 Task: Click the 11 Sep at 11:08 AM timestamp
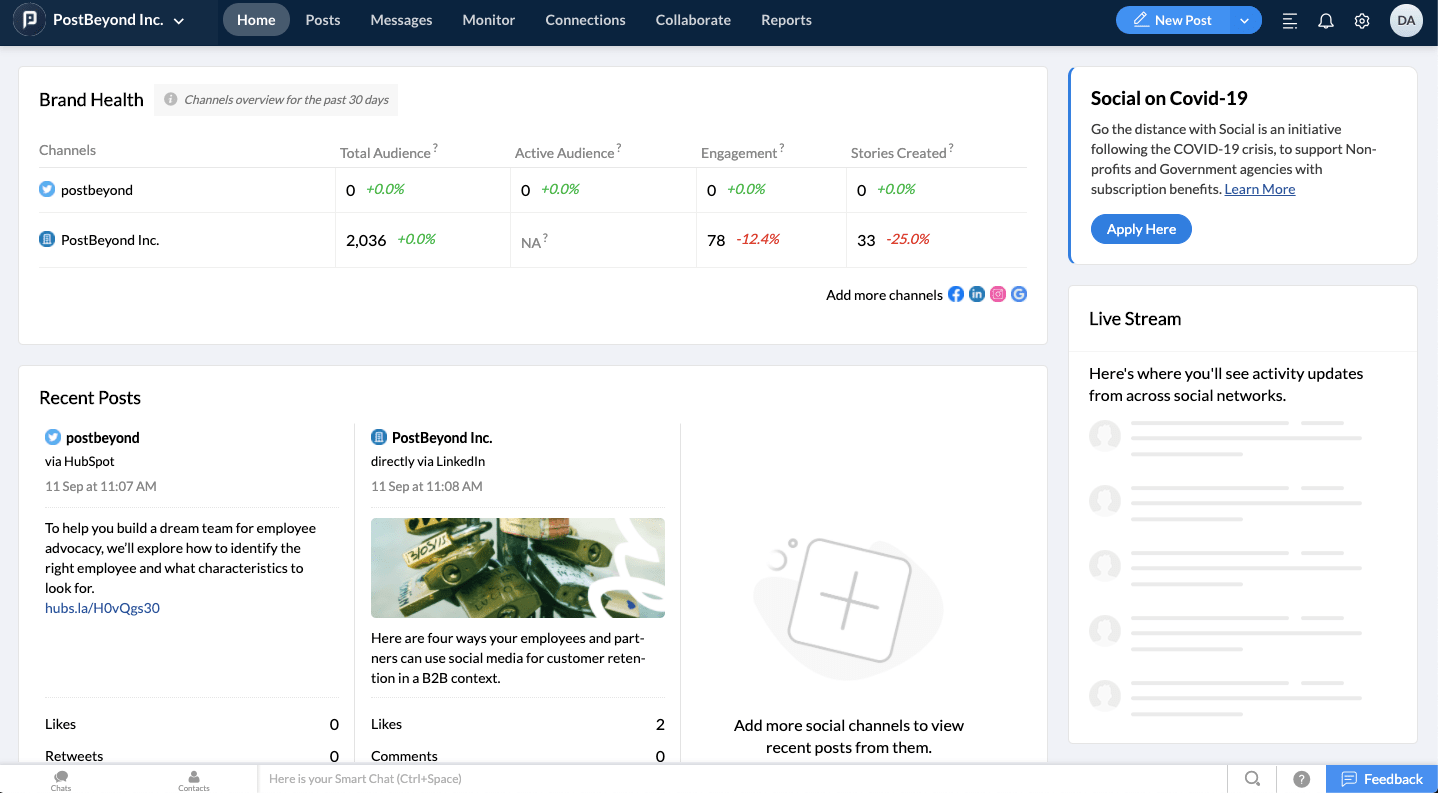pyautogui.click(x=427, y=486)
